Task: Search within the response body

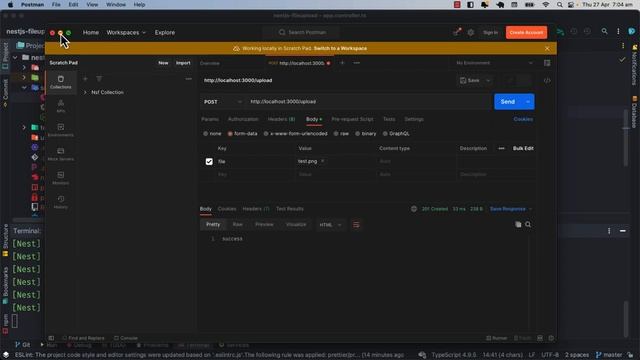Action: pos(528,224)
